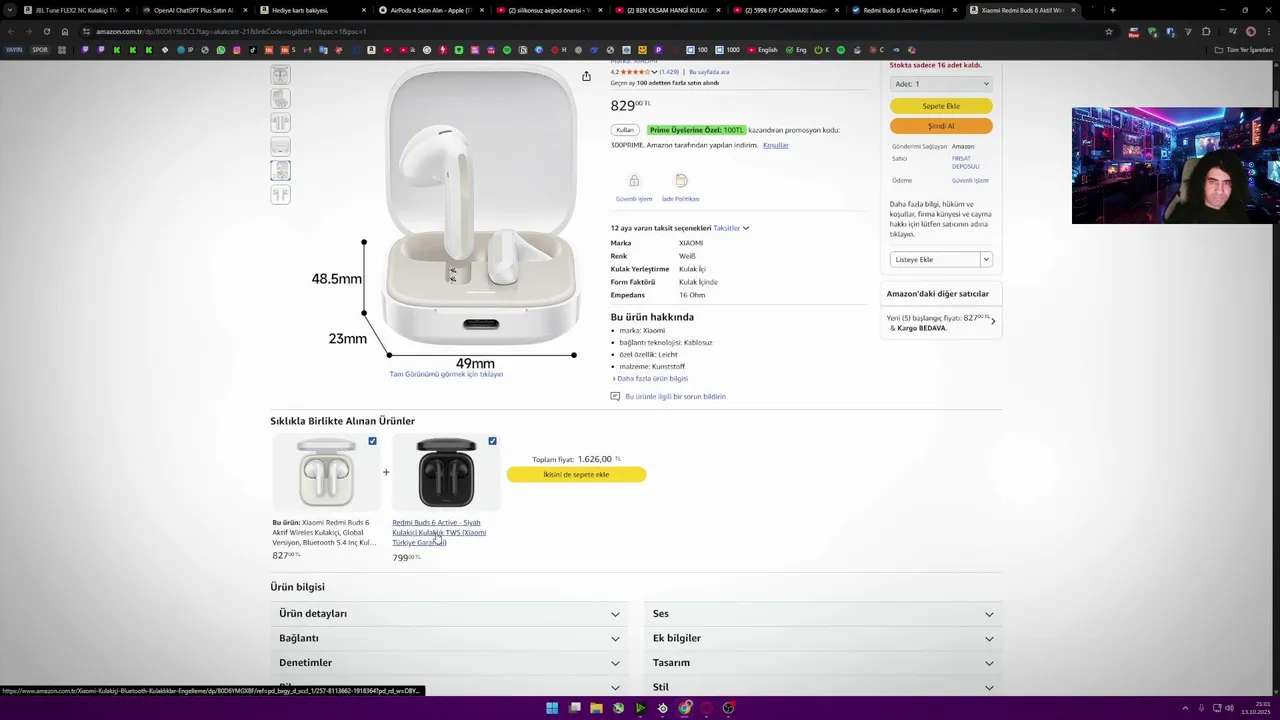Expand the Tasarım section
Viewport: 1280px width, 720px height.
pos(823,663)
